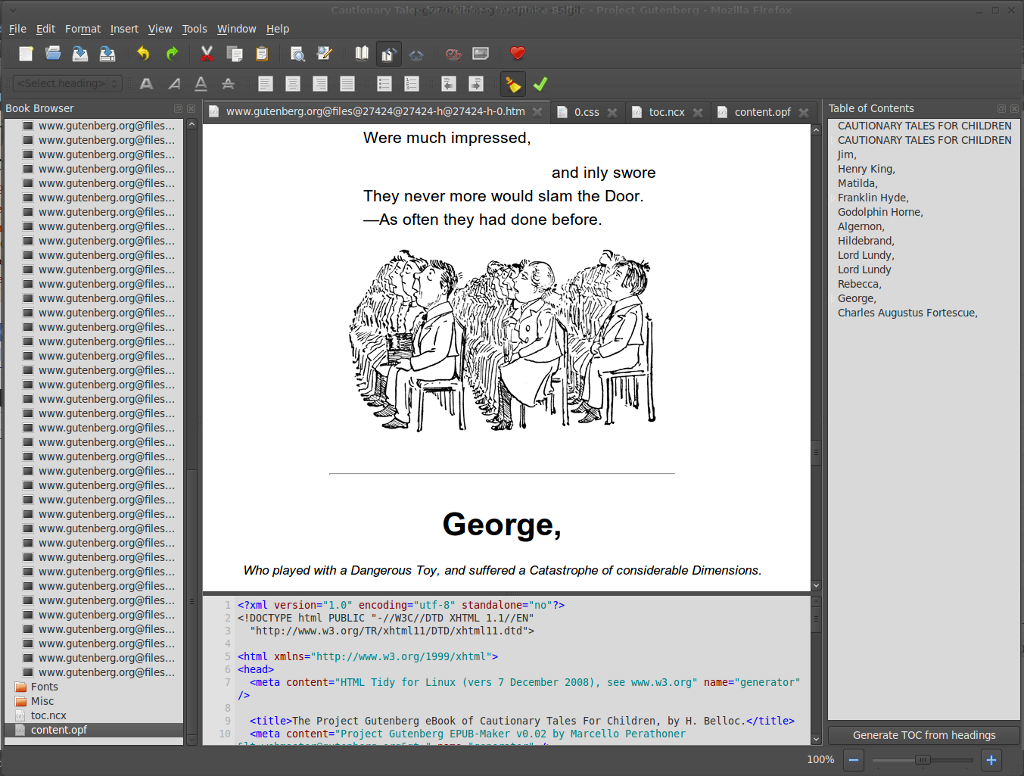Click the green Redo arrow

(172, 54)
